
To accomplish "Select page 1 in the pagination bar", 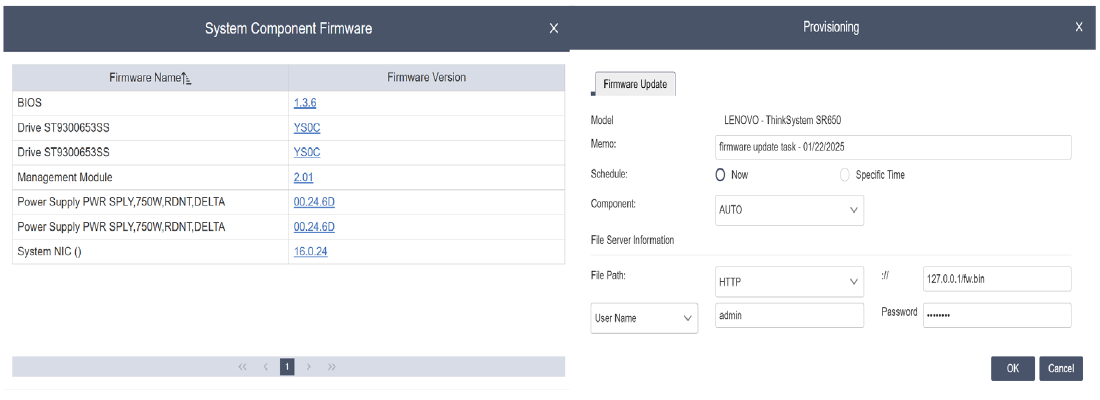I will click(x=287, y=367).
